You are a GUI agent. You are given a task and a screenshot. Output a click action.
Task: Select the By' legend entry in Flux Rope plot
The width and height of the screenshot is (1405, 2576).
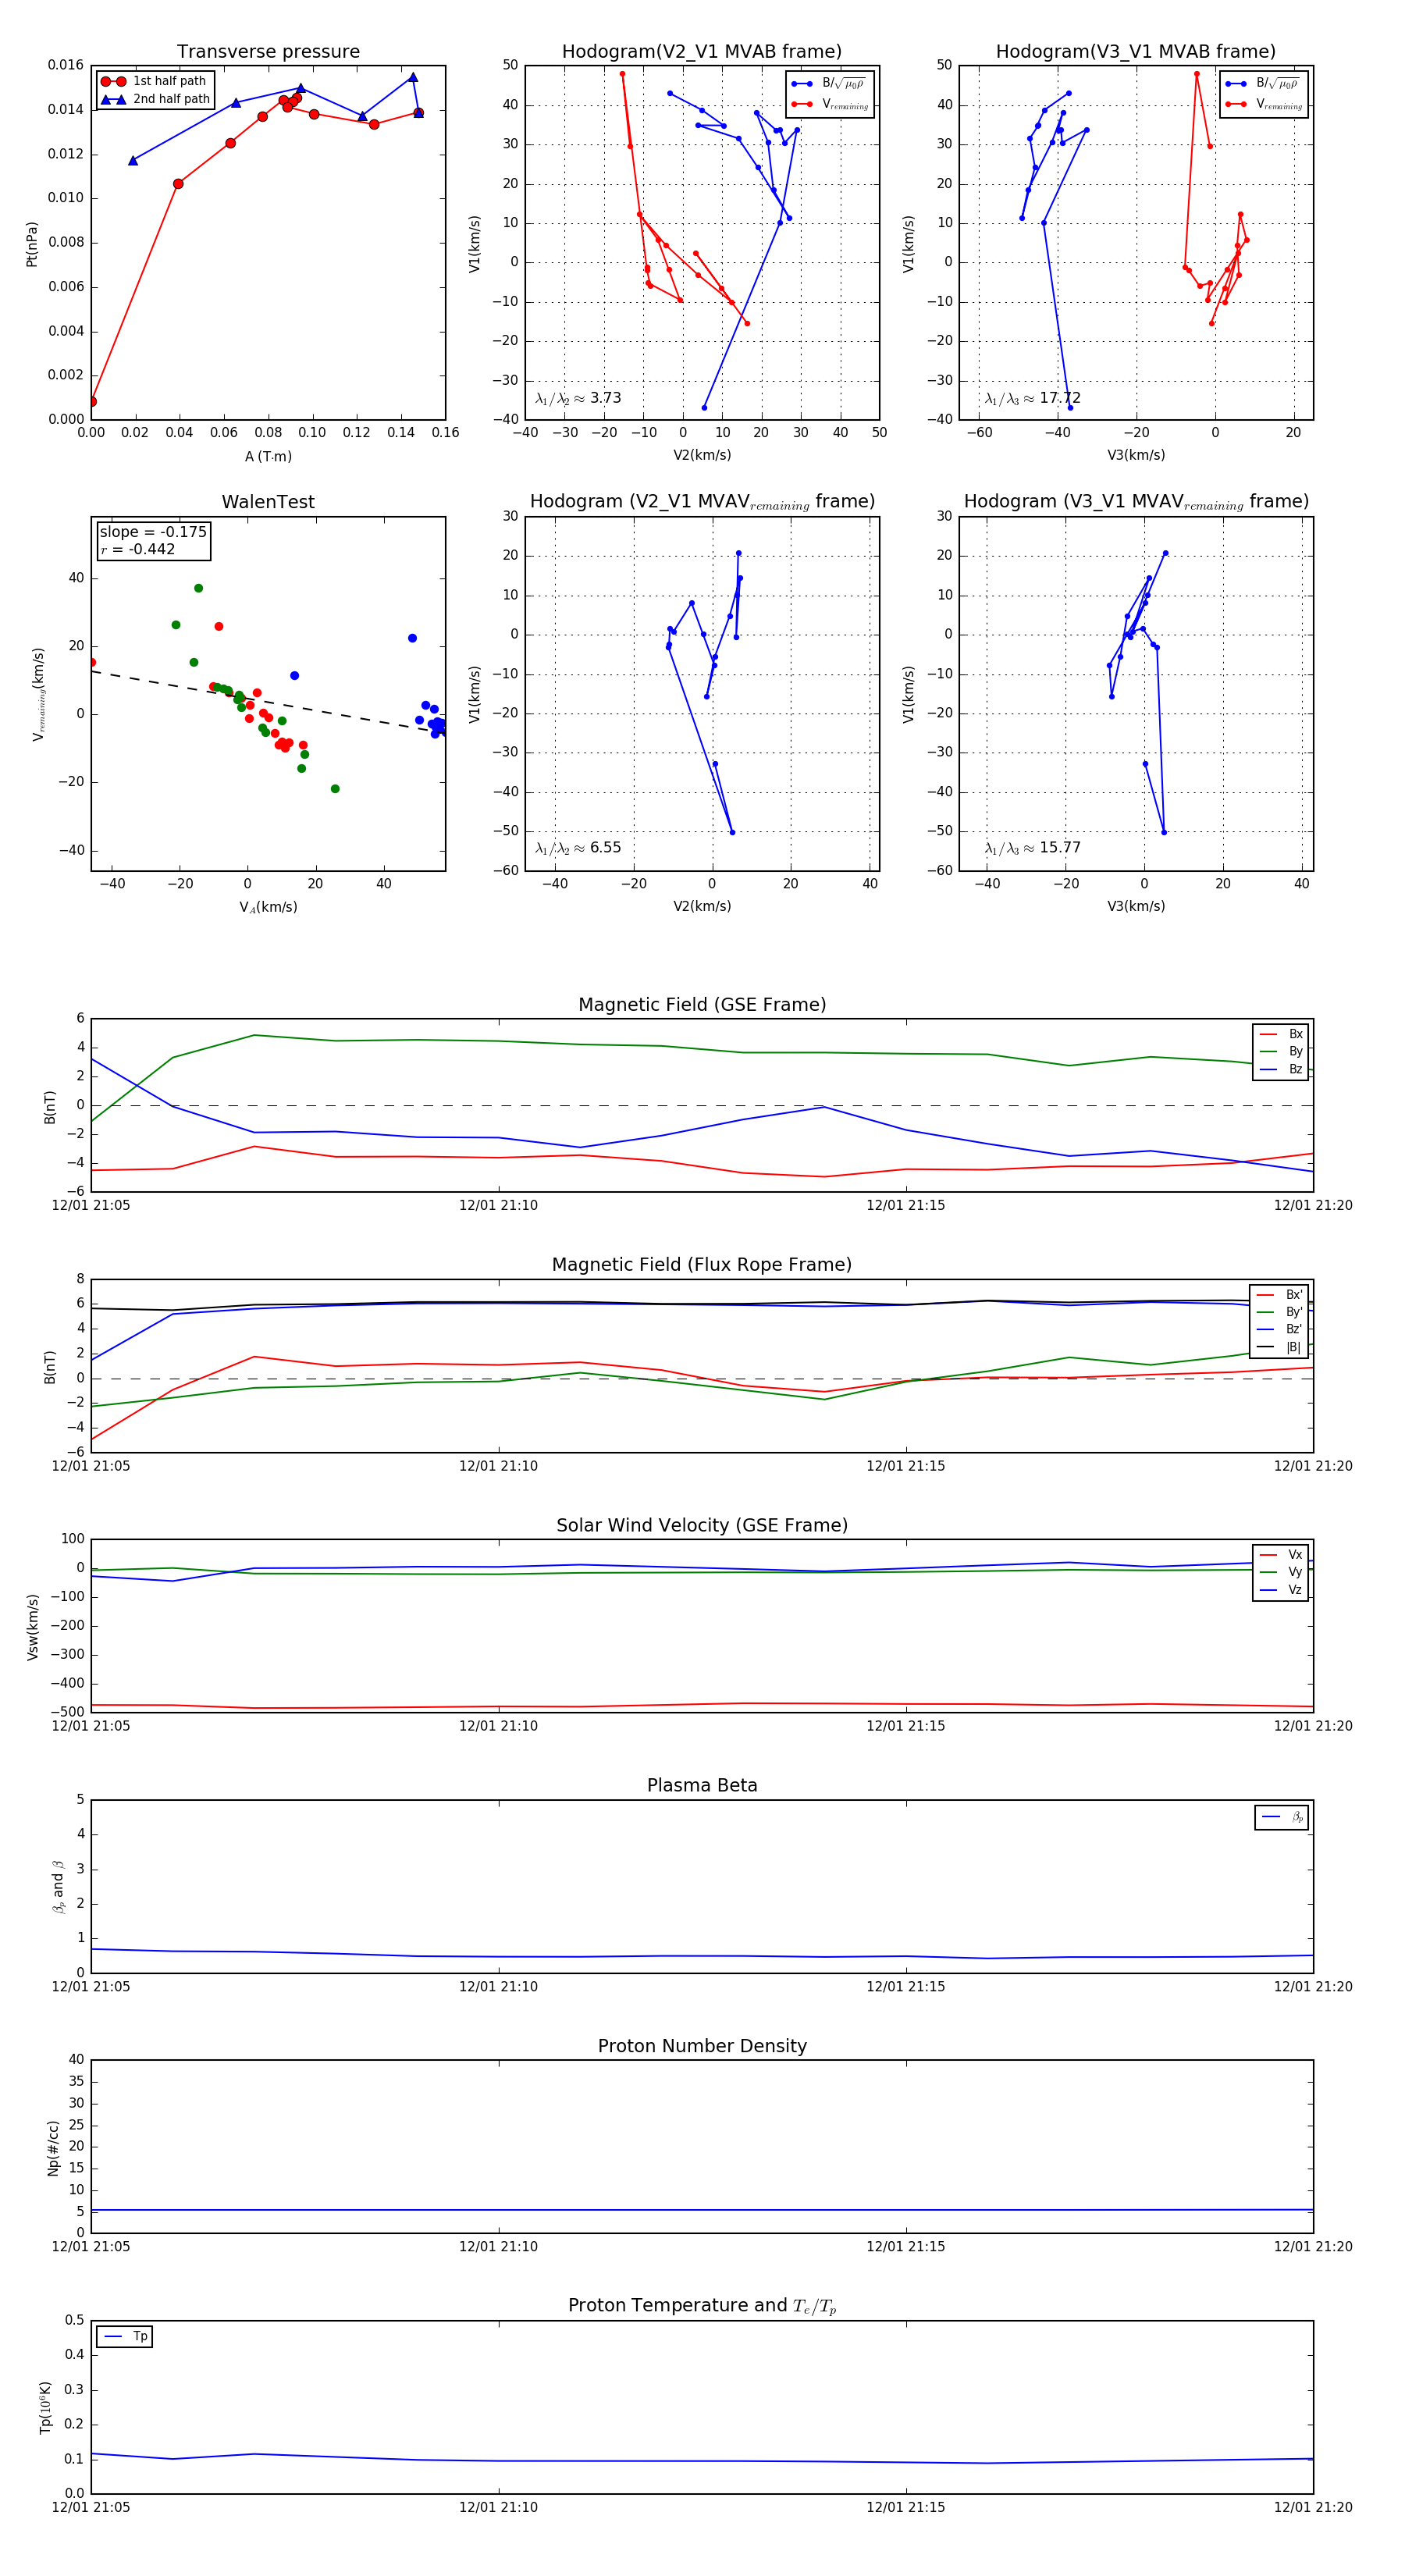1279,1312
